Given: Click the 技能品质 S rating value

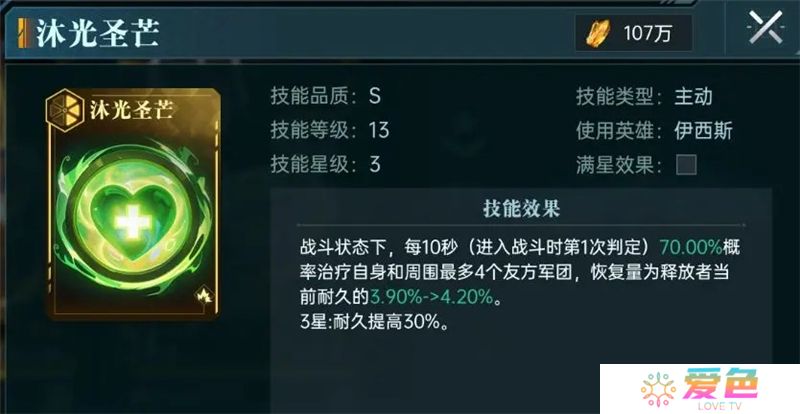Looking at the screenshot, I should pos(374,96).
